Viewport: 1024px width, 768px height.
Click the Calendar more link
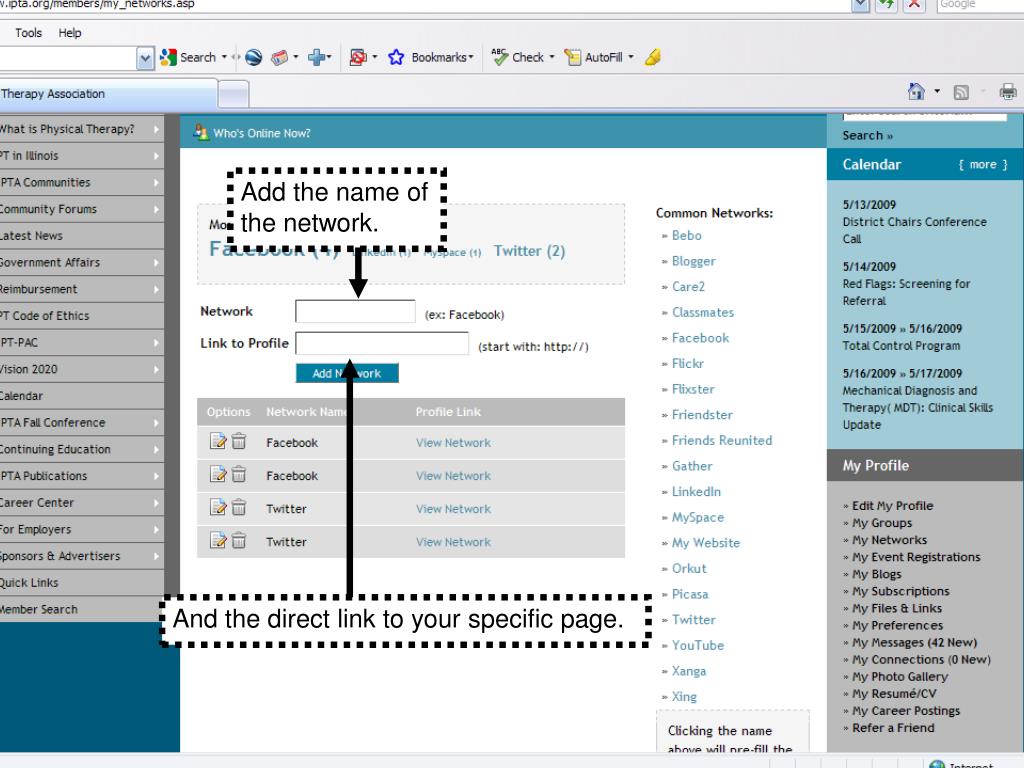[x=983, y=165]
